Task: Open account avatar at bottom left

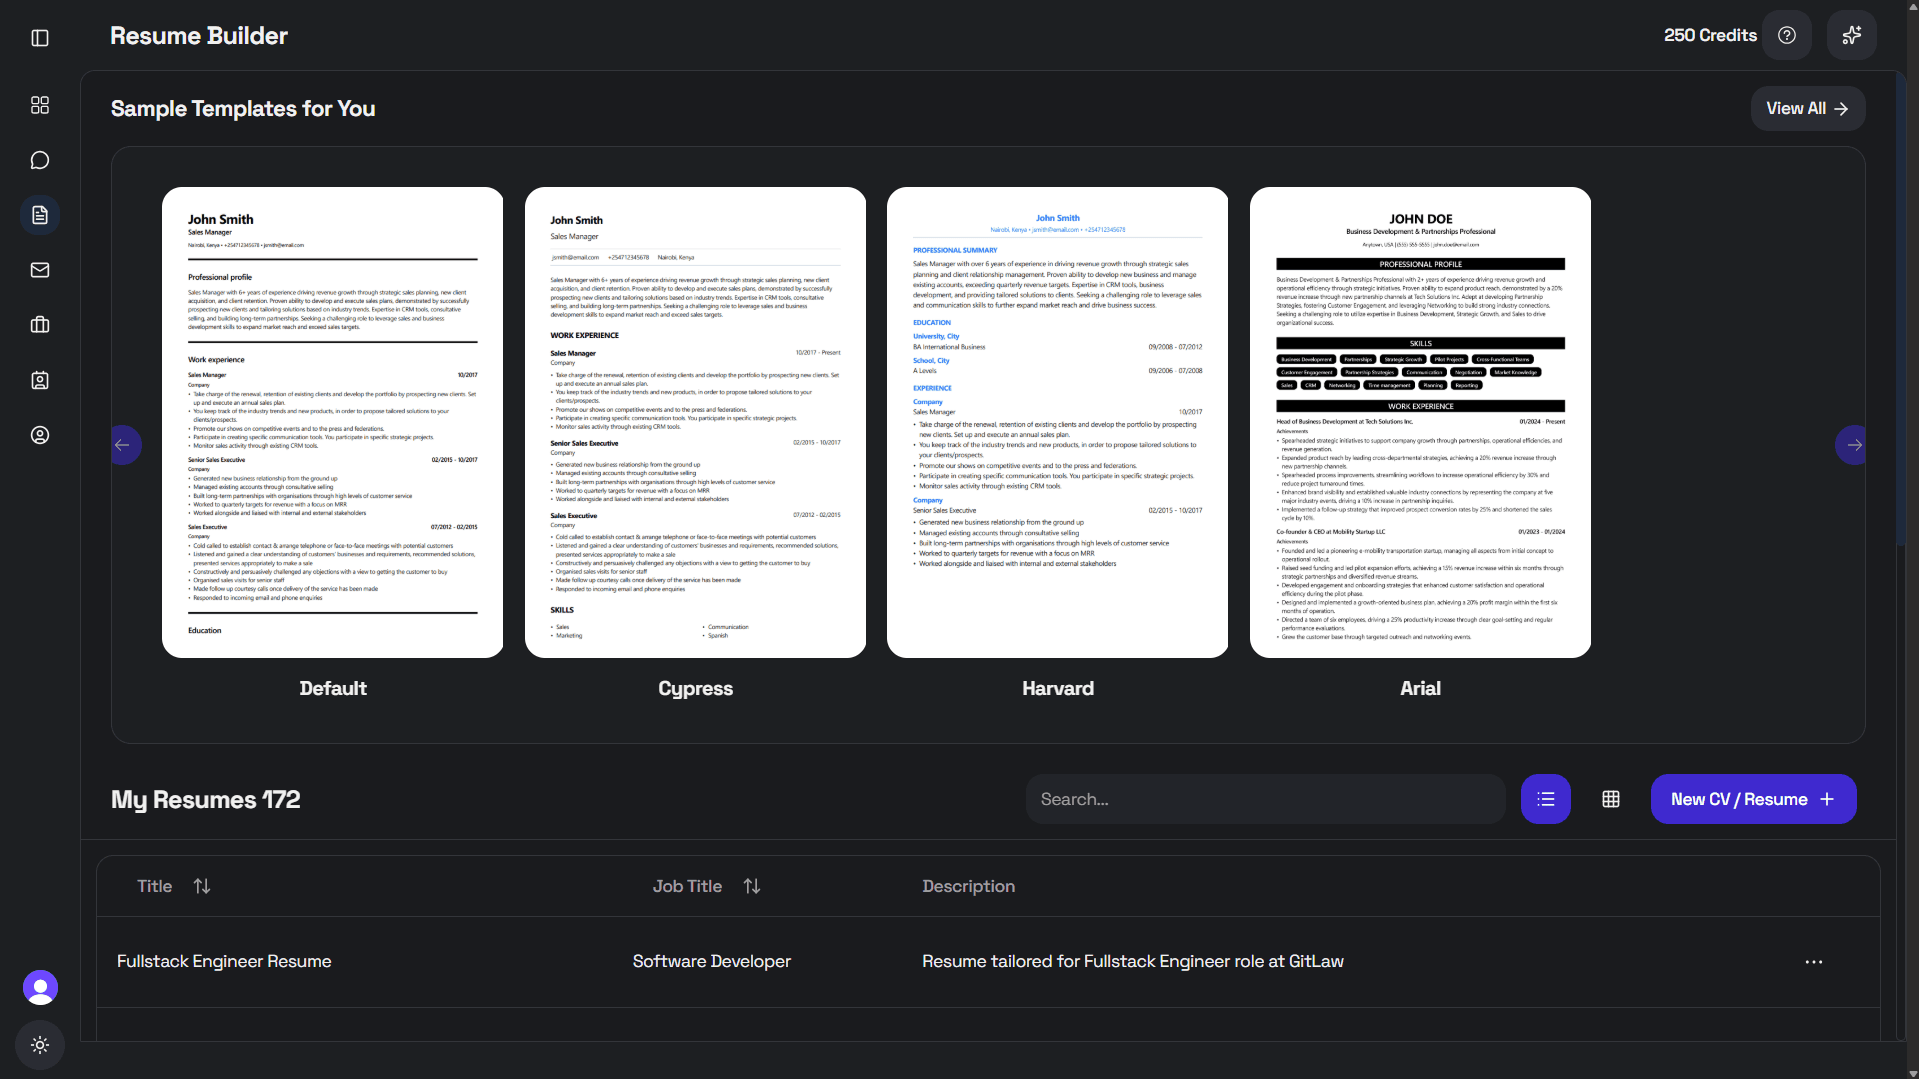Action: coord(40,987)
